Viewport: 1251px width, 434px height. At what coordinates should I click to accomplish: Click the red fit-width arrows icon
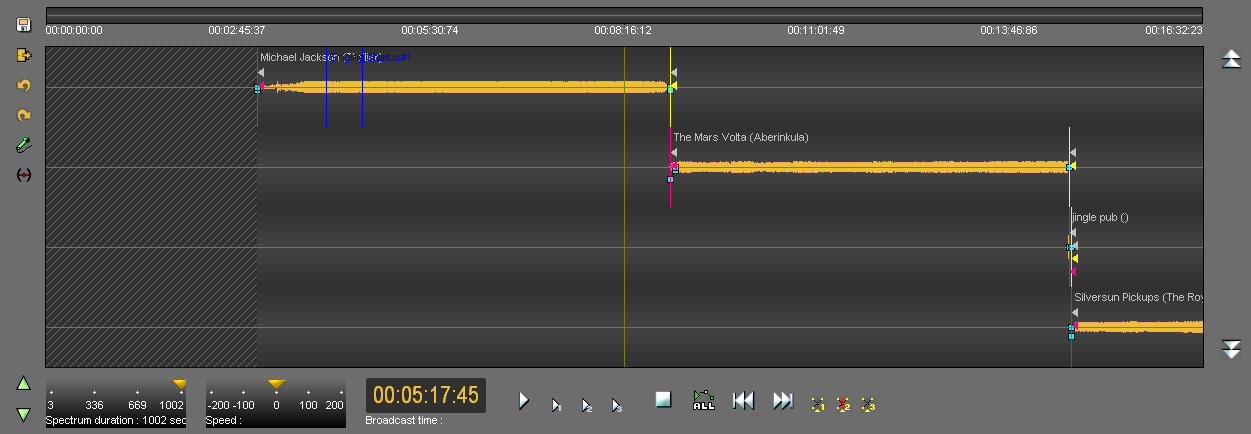coord(24,175)
